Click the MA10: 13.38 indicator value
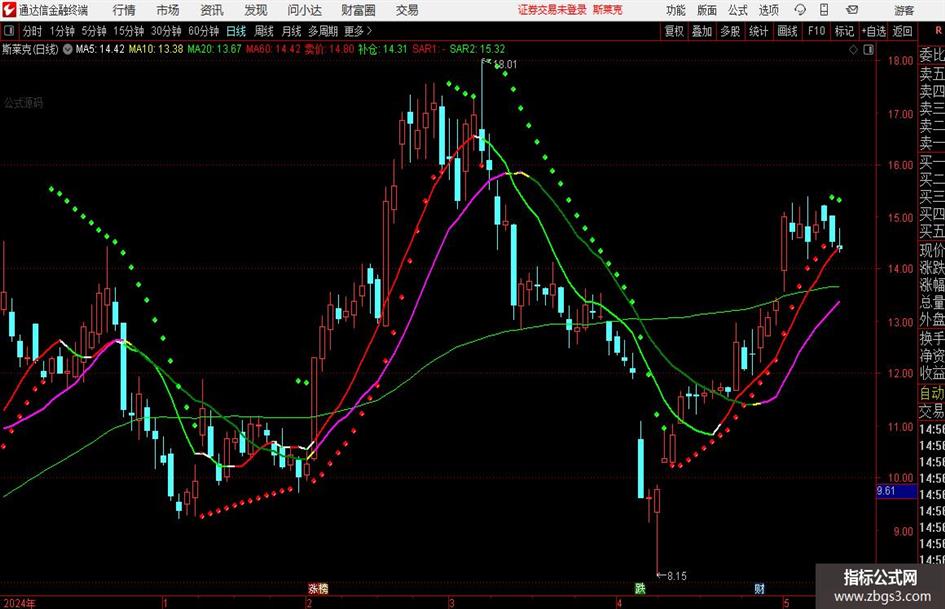 click(x=155, y=49)
